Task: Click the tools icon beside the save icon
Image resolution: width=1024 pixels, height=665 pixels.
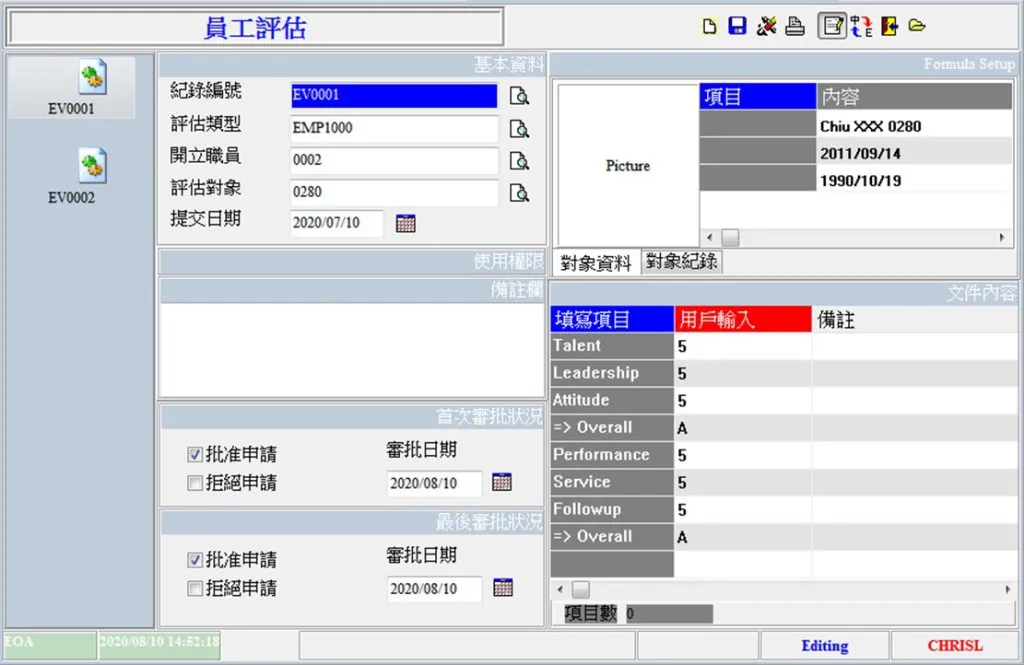Action: pos(766,27)
